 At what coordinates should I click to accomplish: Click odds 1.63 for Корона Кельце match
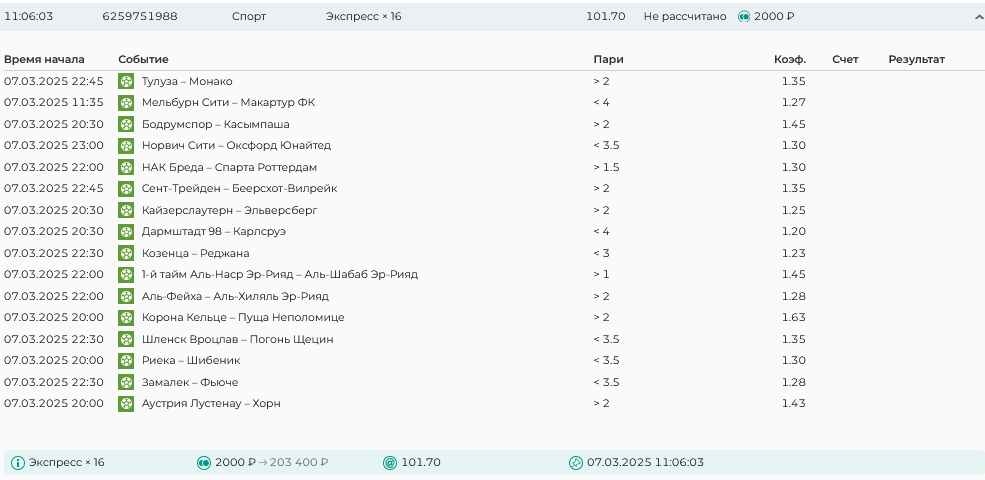click(x=793, y=317)
